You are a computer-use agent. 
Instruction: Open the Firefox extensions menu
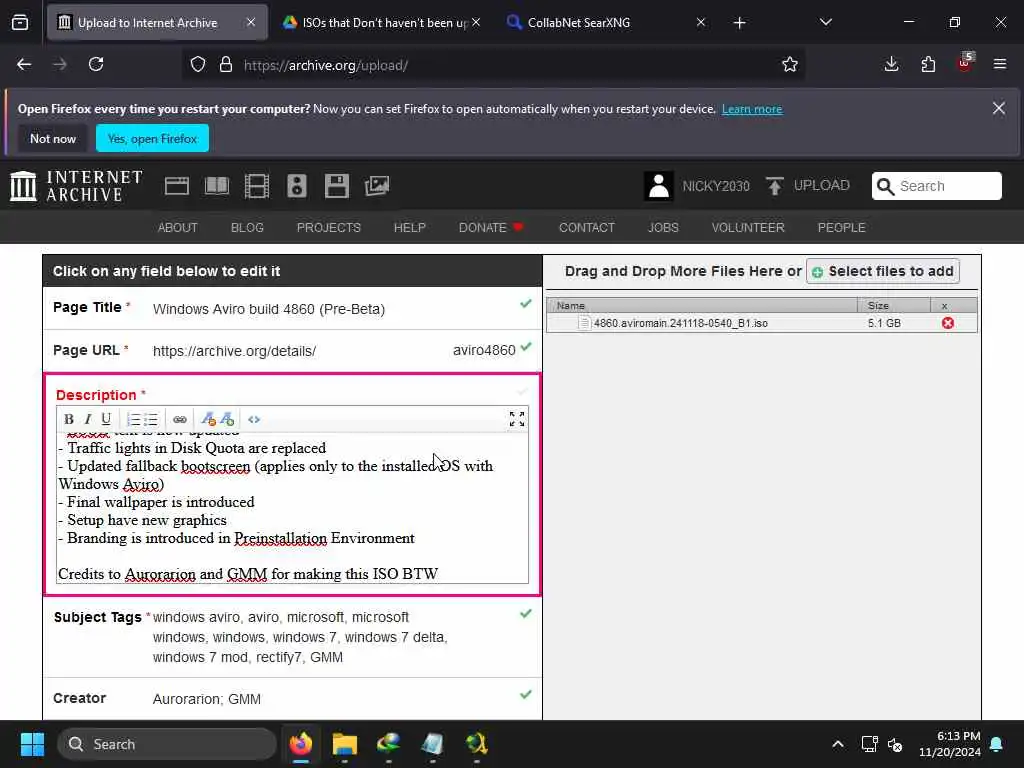coord(928,64)
